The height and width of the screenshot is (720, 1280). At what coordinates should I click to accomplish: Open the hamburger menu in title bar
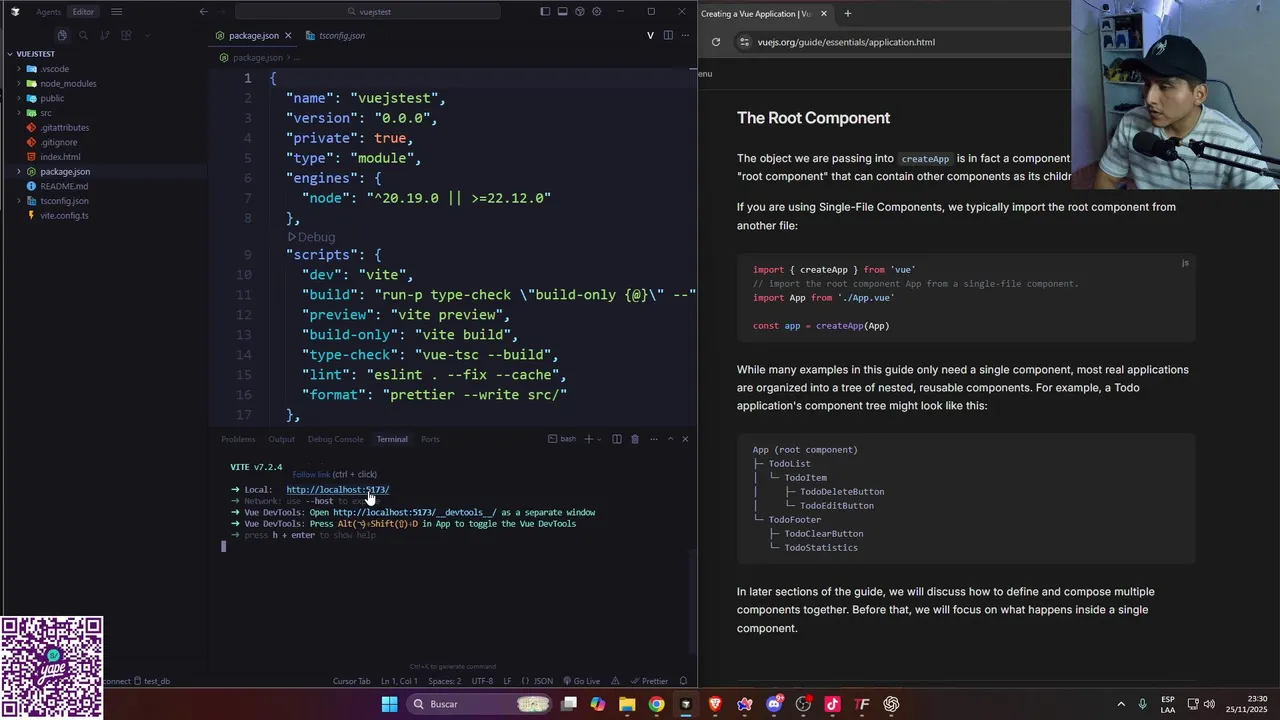point(116,12)
